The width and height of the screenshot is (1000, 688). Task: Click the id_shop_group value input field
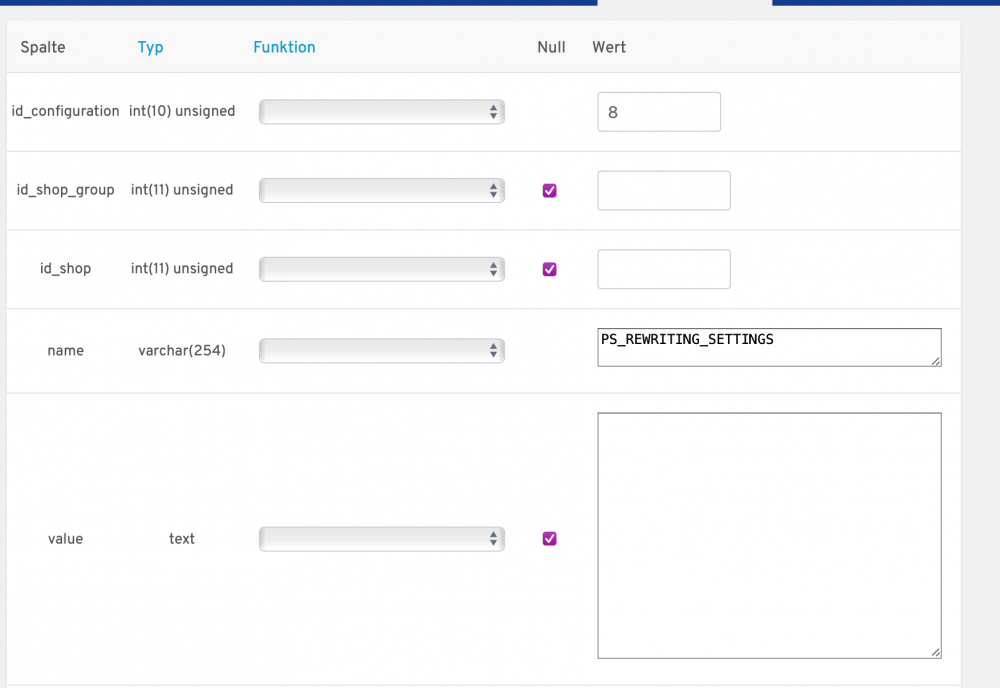pos(664,190)
